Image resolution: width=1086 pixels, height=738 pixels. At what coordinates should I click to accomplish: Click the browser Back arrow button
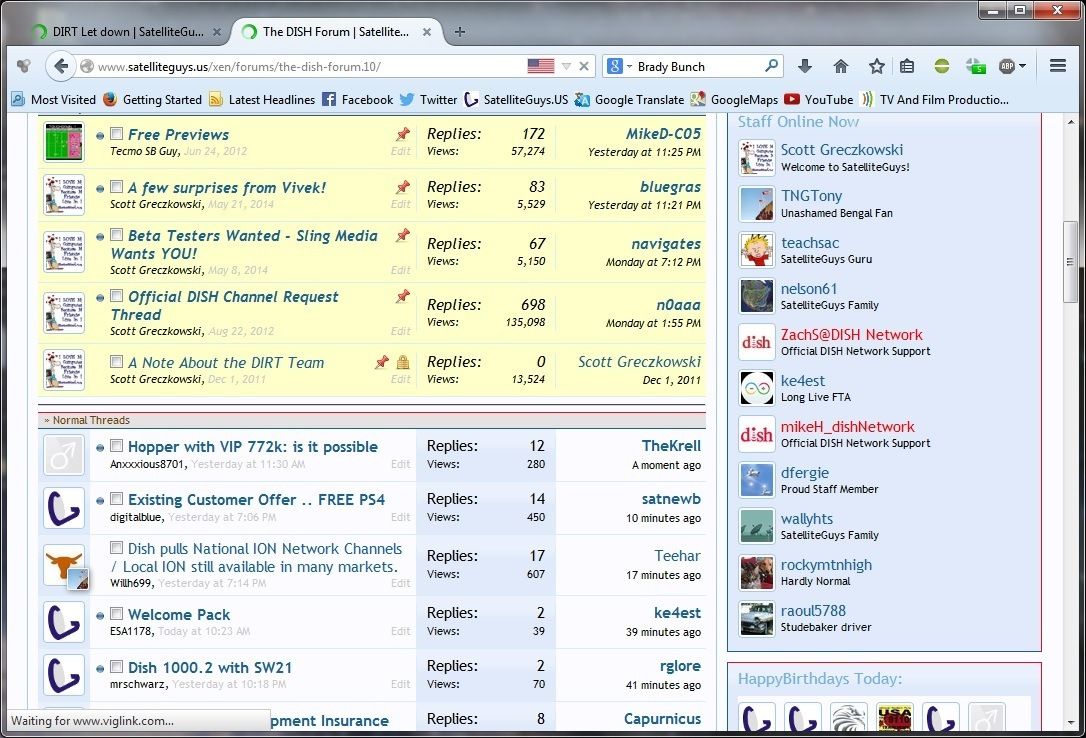(61, 66)
